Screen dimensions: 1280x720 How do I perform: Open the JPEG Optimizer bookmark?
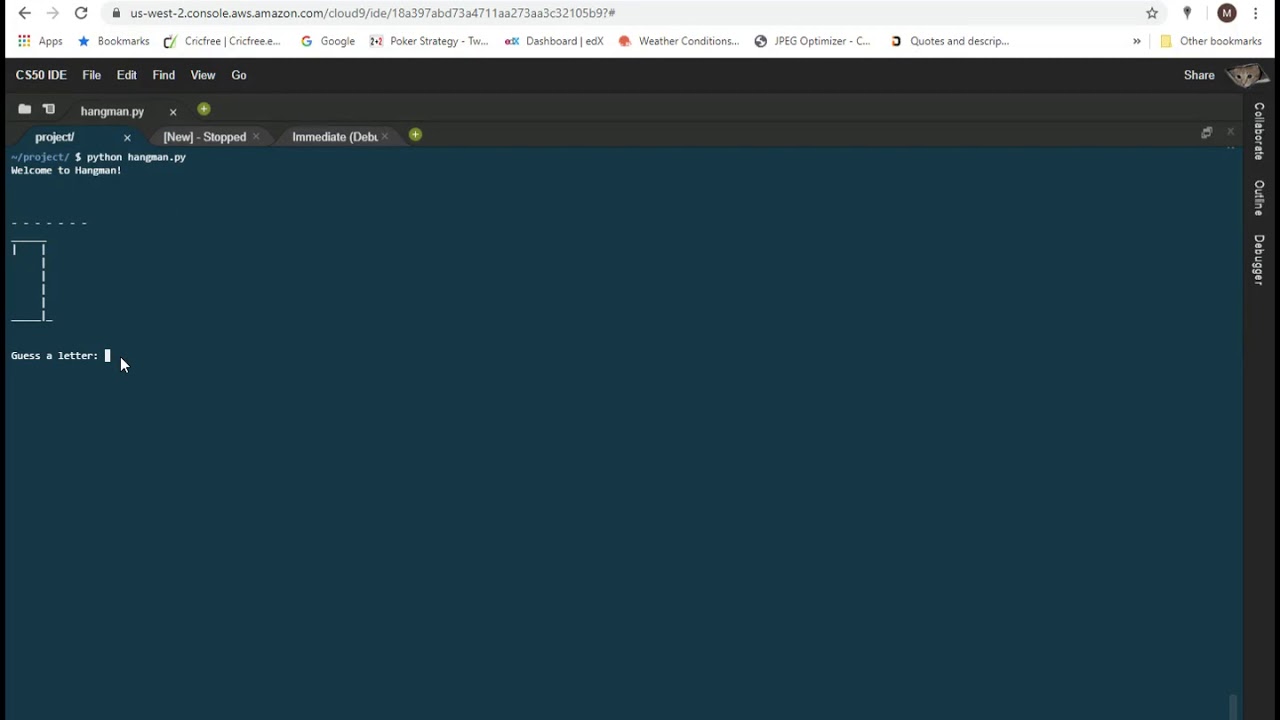(x=813, y=41)
